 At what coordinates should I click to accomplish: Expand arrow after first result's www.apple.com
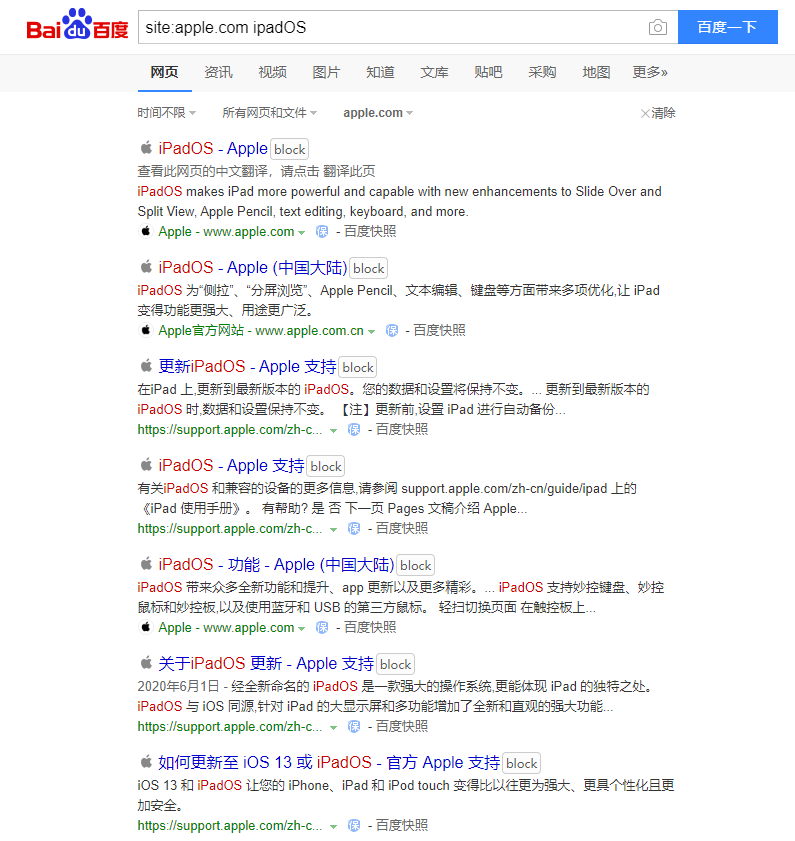[x=301, y=233]
